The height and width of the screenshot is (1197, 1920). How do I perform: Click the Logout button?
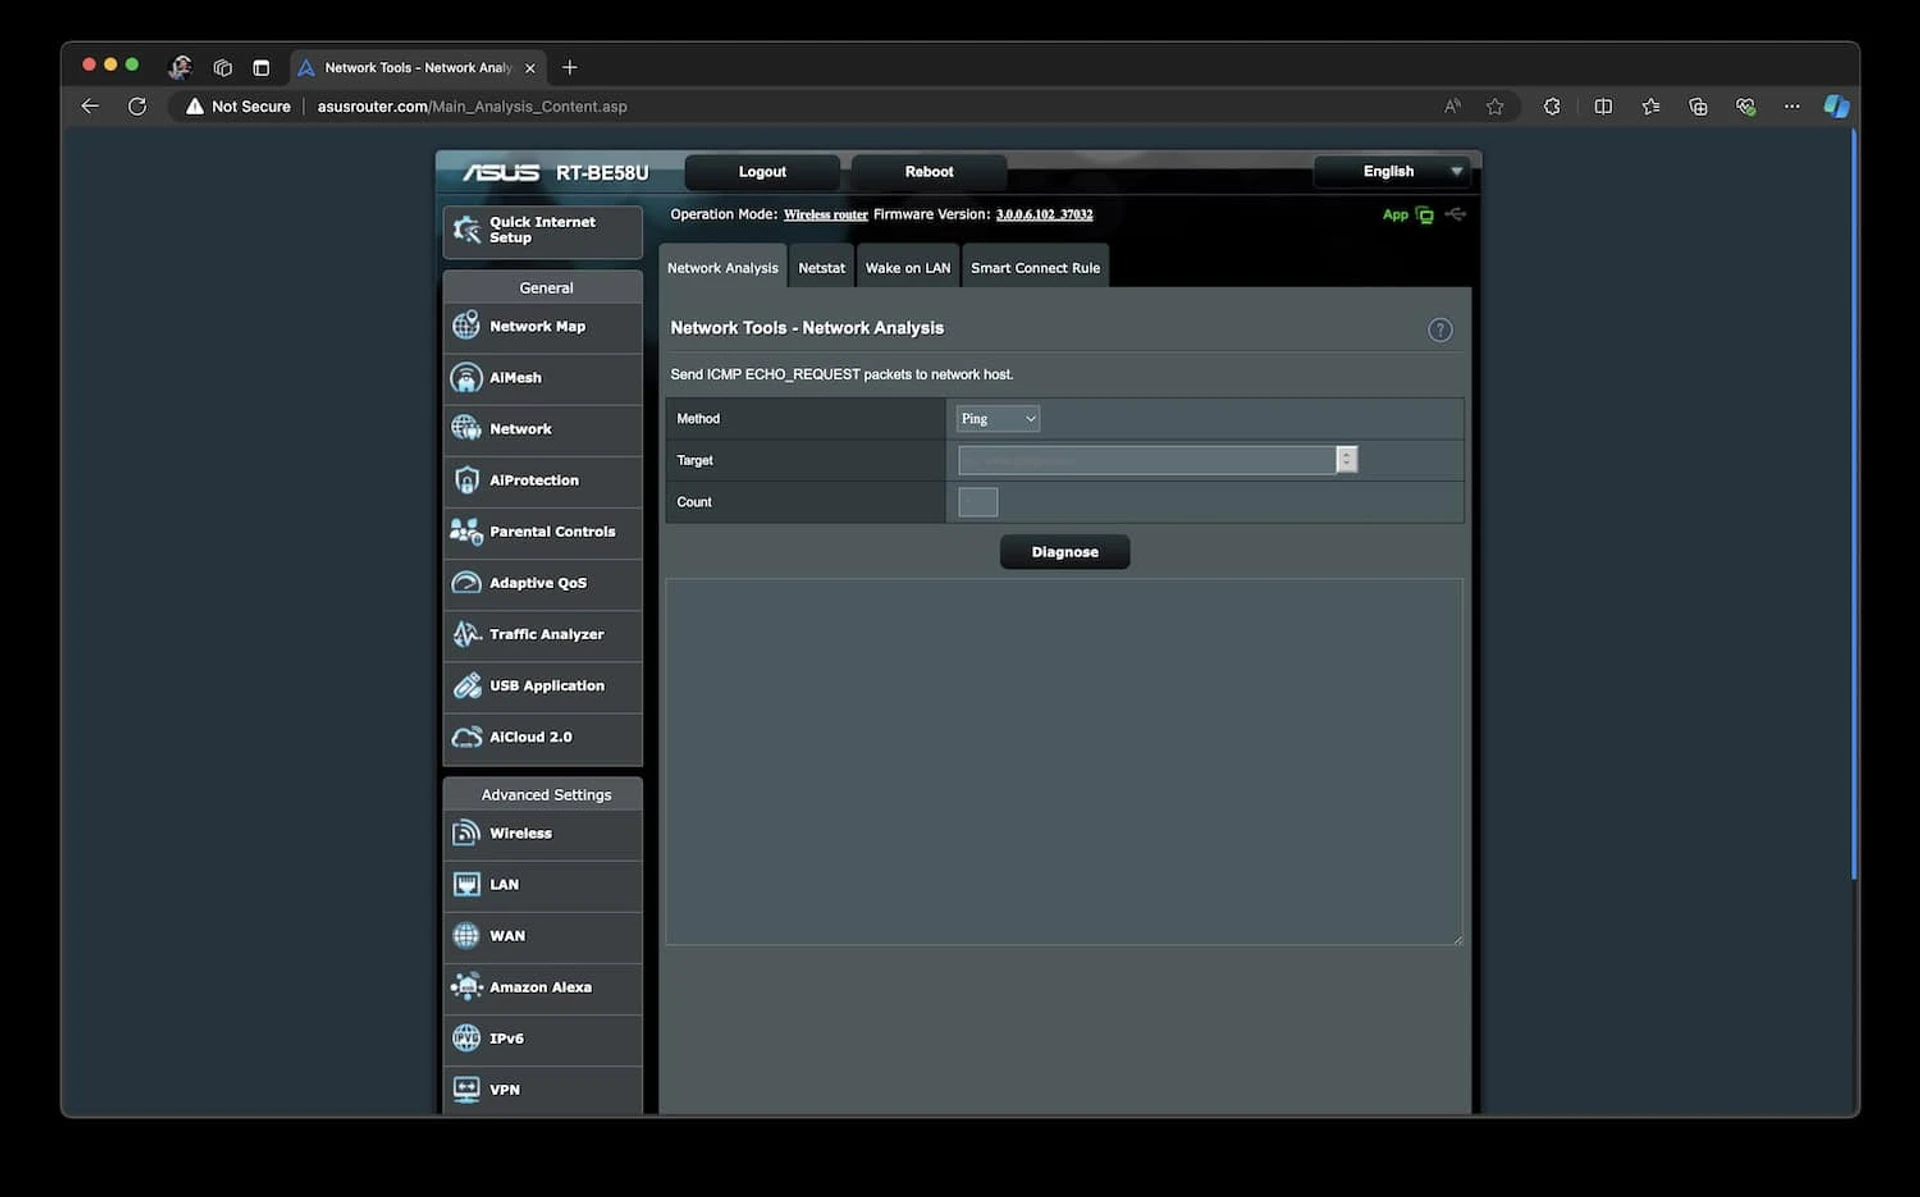[x=762, y=172]
